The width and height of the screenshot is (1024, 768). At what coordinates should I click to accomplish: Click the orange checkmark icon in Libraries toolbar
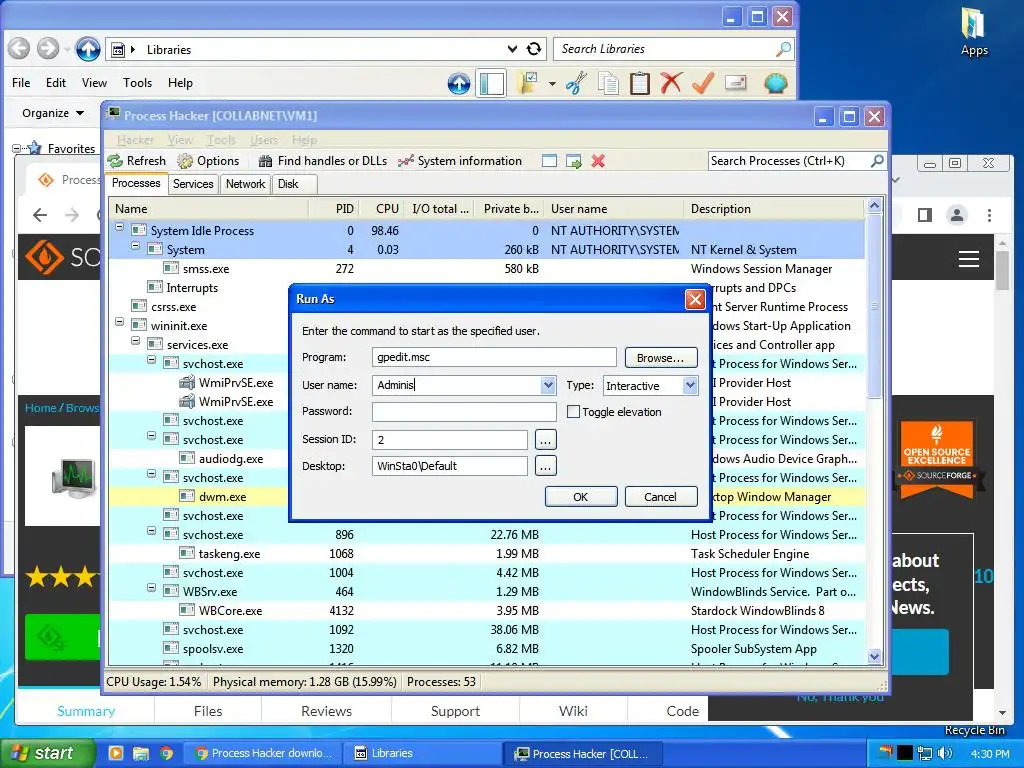coord(703,83)
